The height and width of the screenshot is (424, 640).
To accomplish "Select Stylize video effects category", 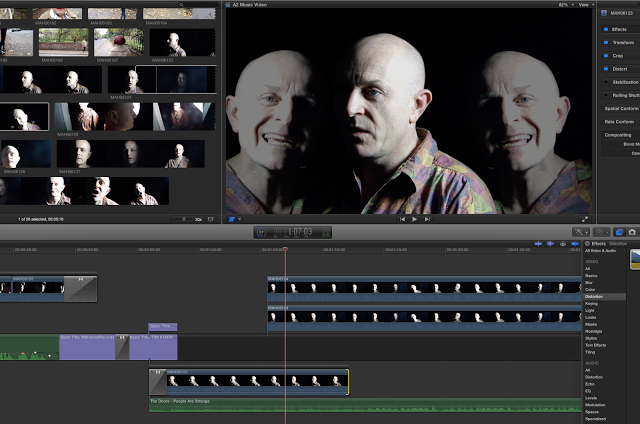I will click(591, 338).
